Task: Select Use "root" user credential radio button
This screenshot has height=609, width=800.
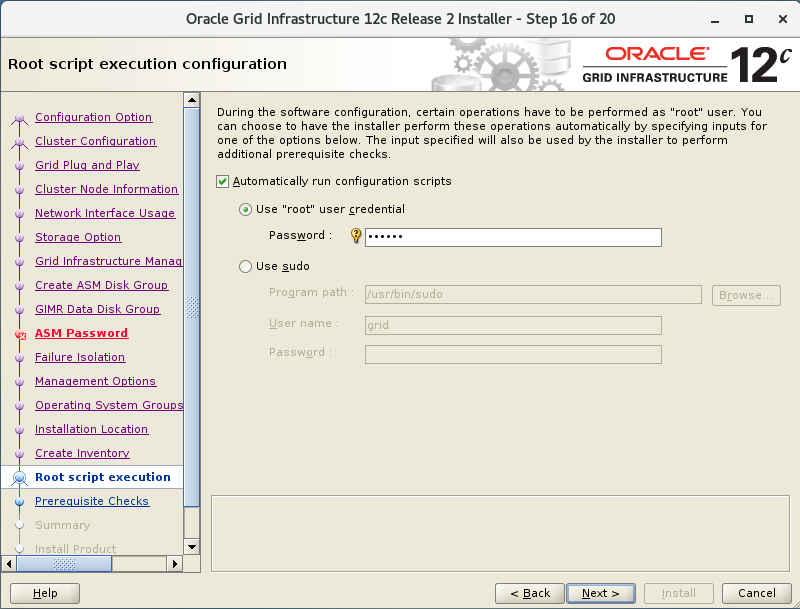Action: click(245, 210)
